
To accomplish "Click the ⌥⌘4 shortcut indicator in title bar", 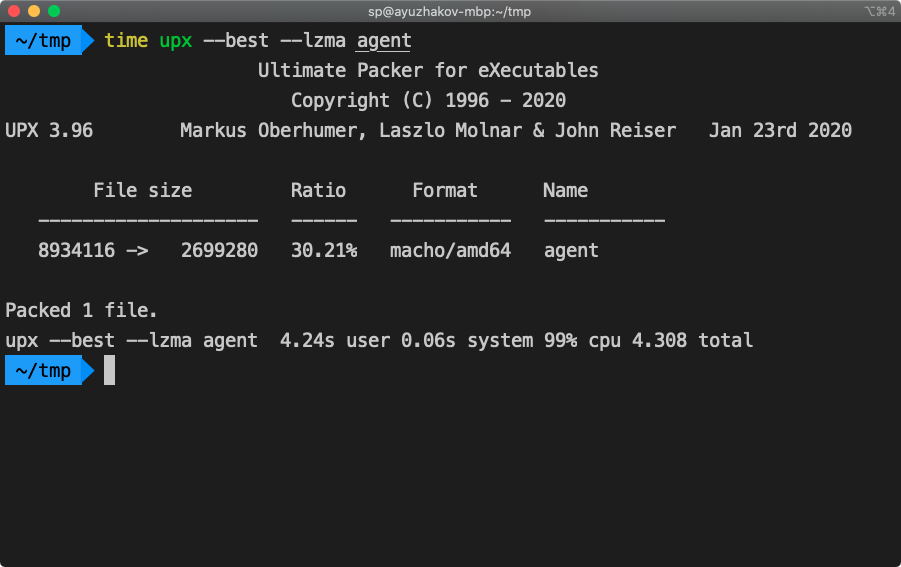I will pyautogui.click(x=880, y=11).
